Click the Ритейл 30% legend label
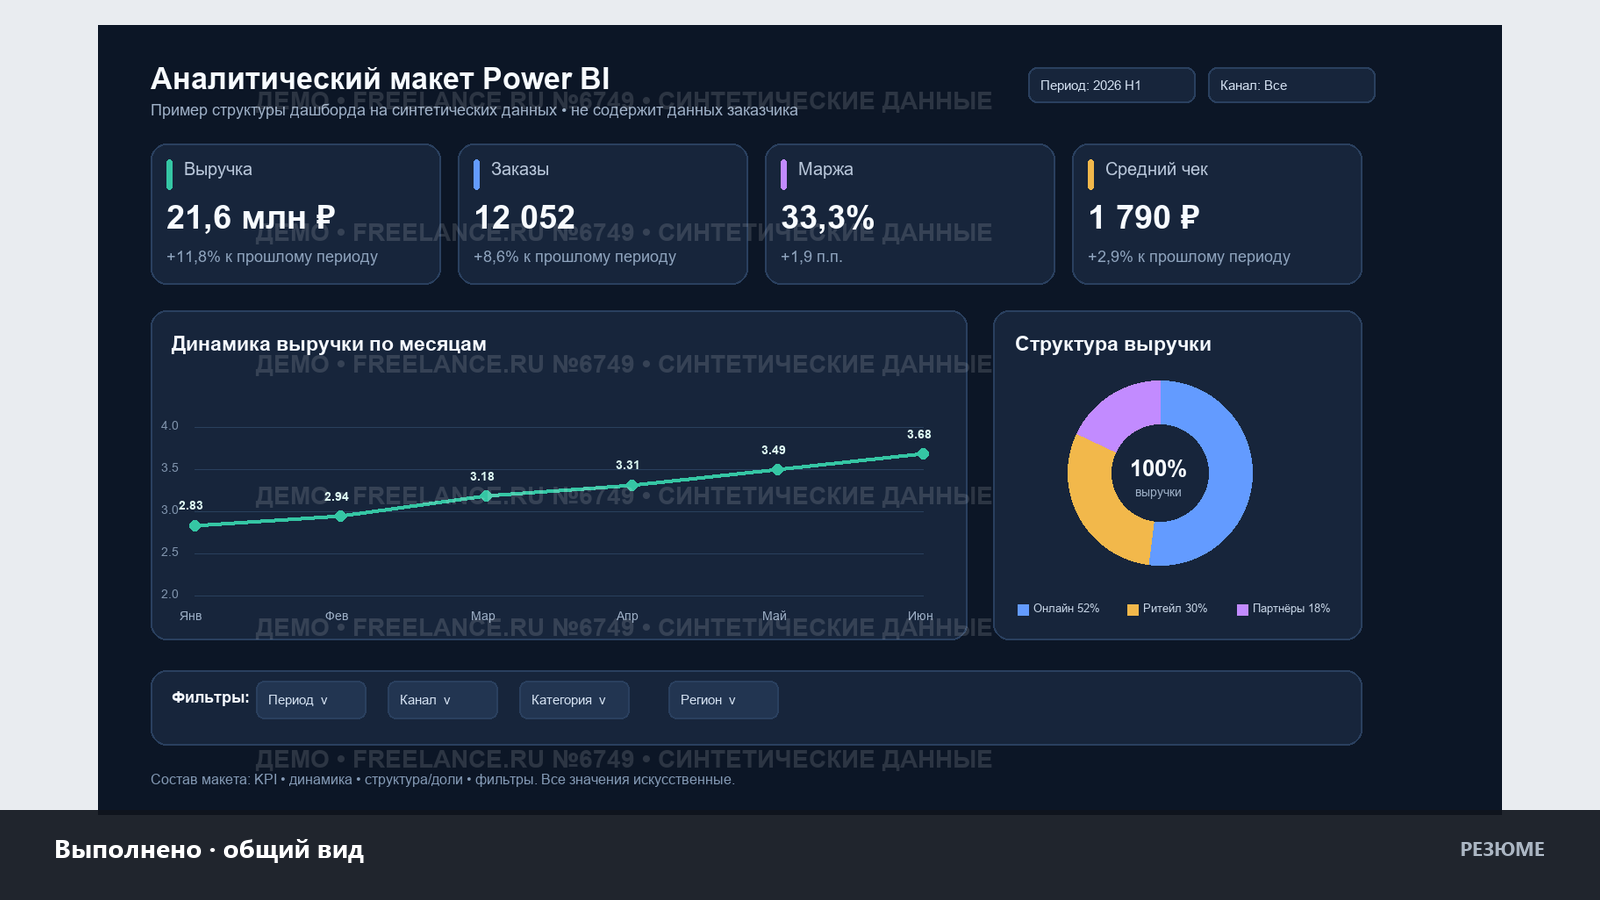The height and width of the screenshot is (900, 1600). (x=1175, y=609)
